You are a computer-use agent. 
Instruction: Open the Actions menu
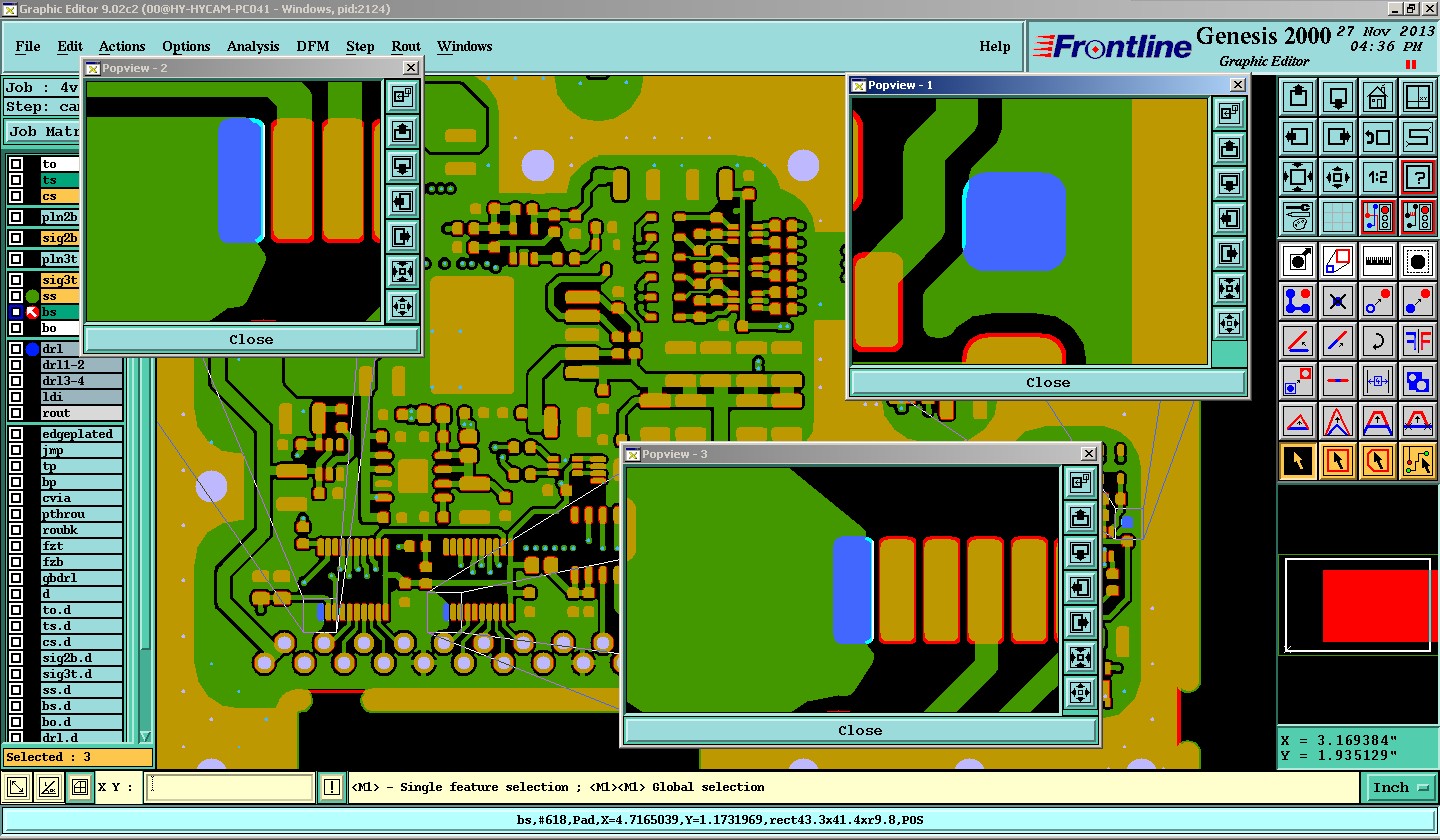coord(122,46)
